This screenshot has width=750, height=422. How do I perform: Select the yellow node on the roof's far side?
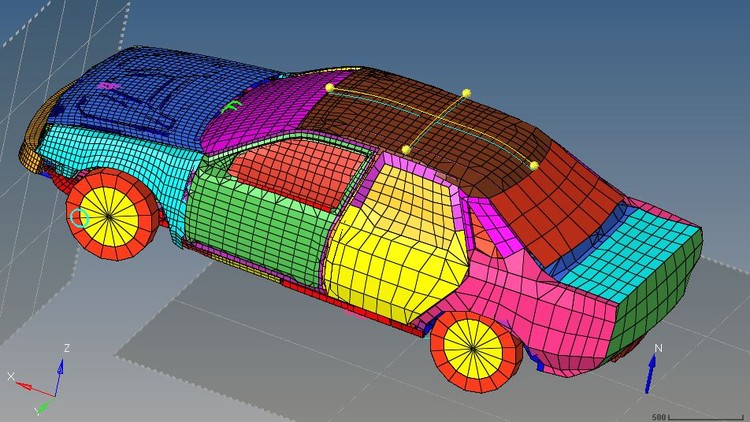coord(466,93)
